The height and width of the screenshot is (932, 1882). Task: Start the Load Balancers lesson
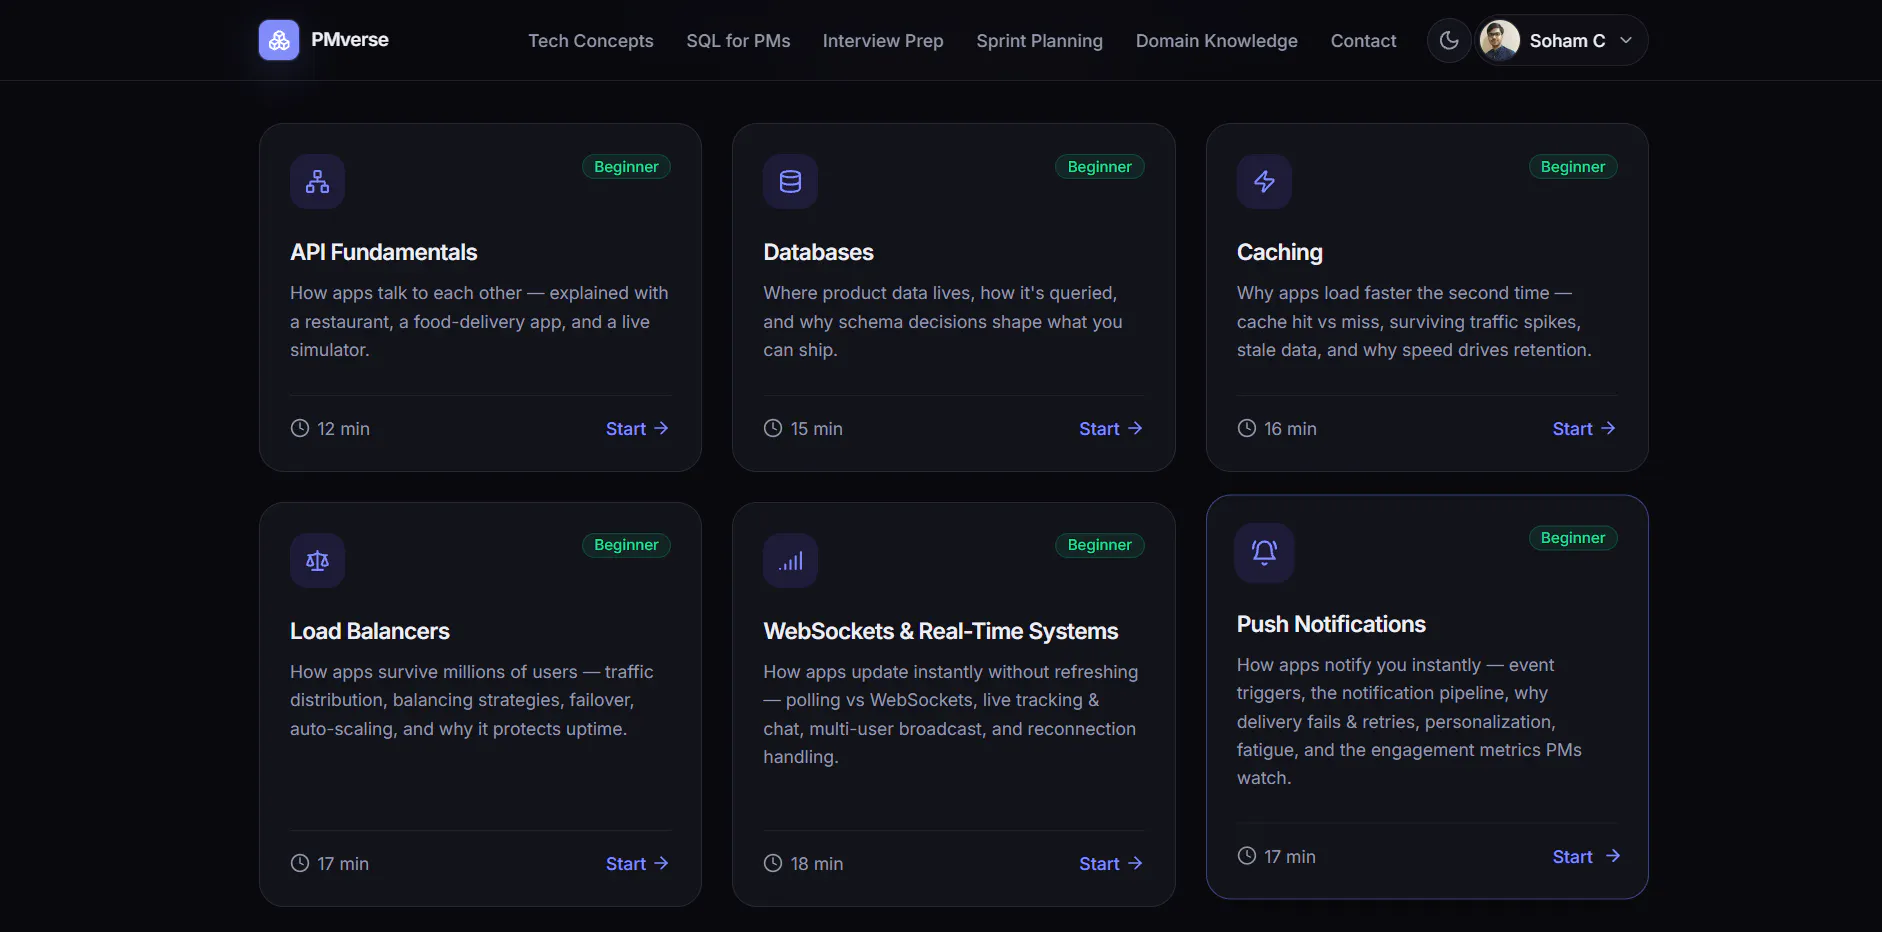pyautogui.click(x=637, y=863)
